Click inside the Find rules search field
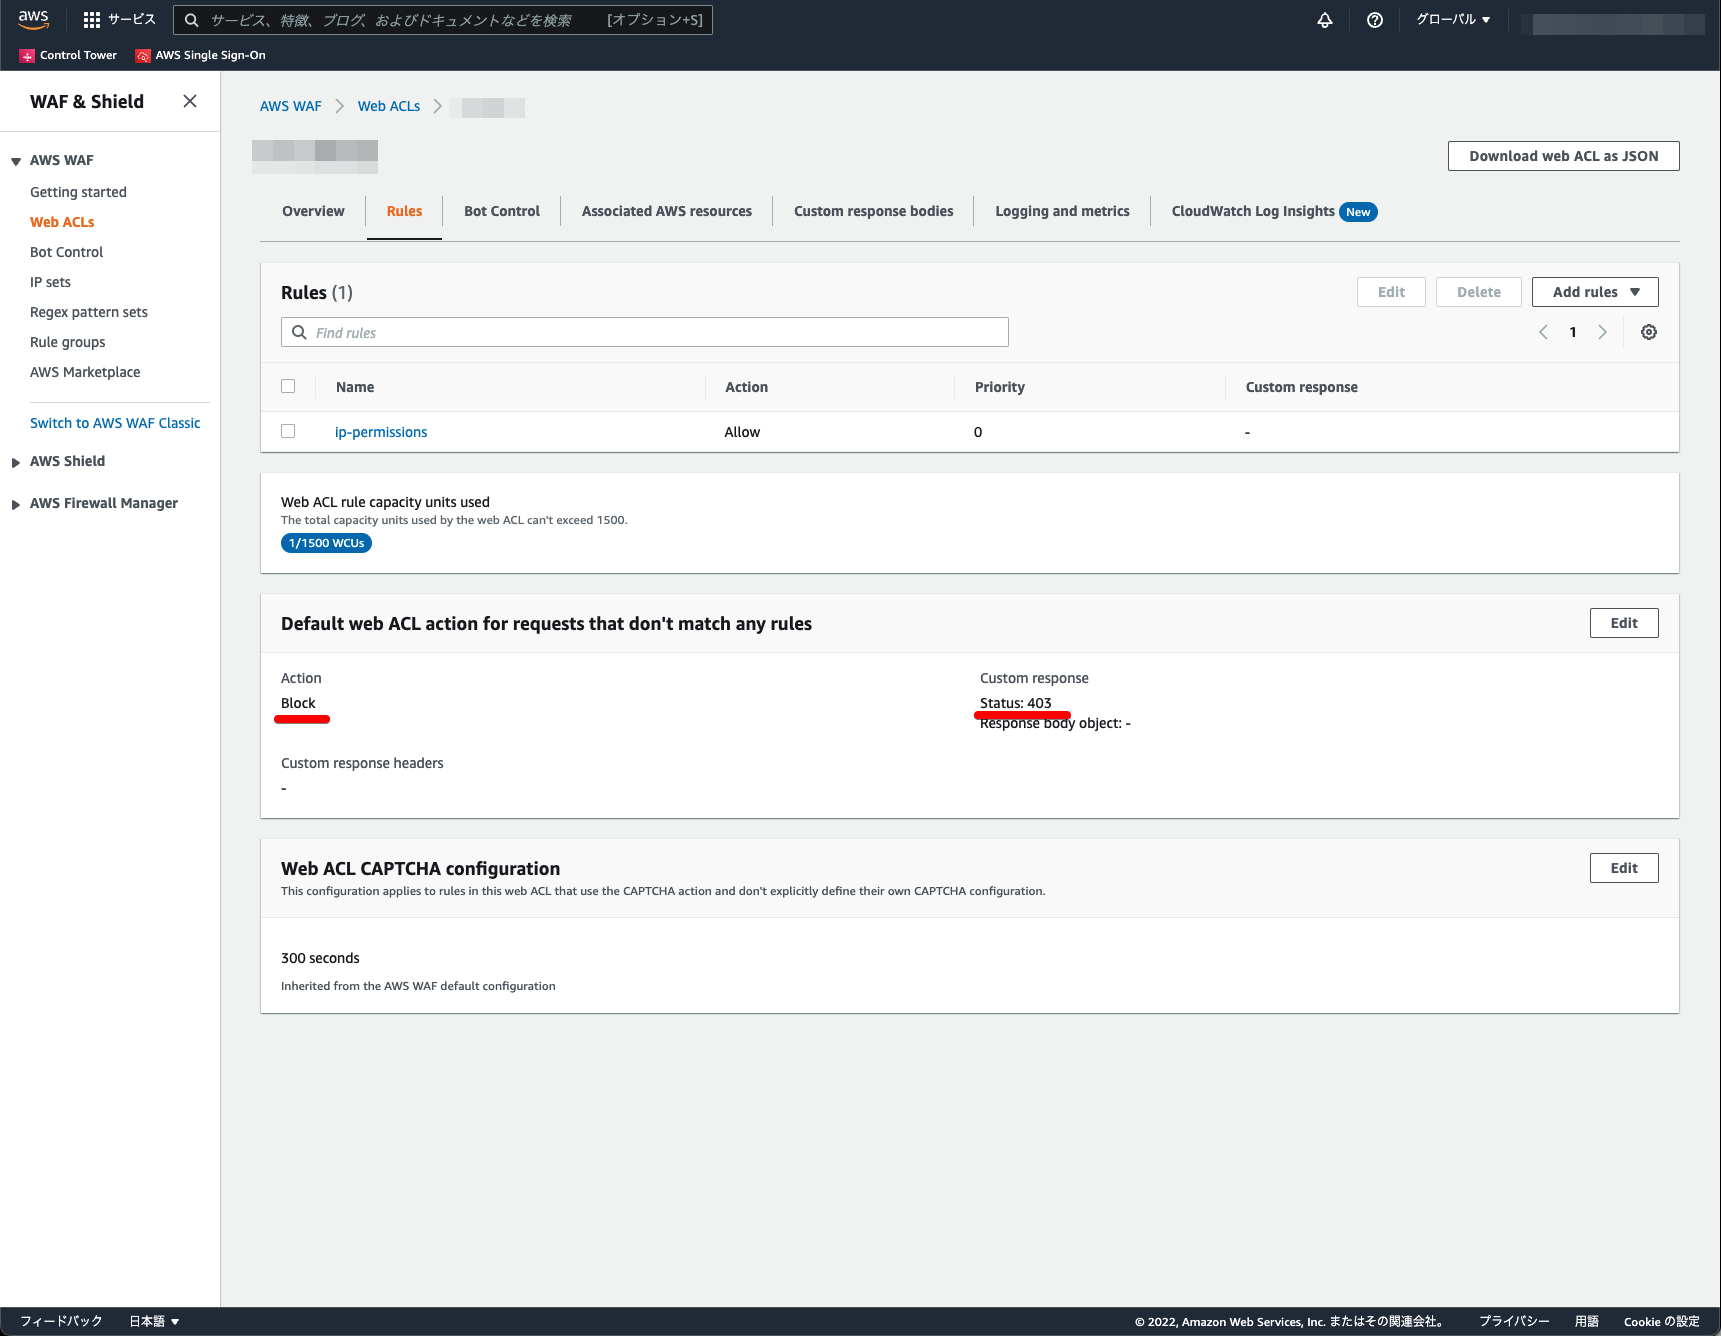The height and width of the screenshot is (1336, 1721). click(x=644, y=332)
